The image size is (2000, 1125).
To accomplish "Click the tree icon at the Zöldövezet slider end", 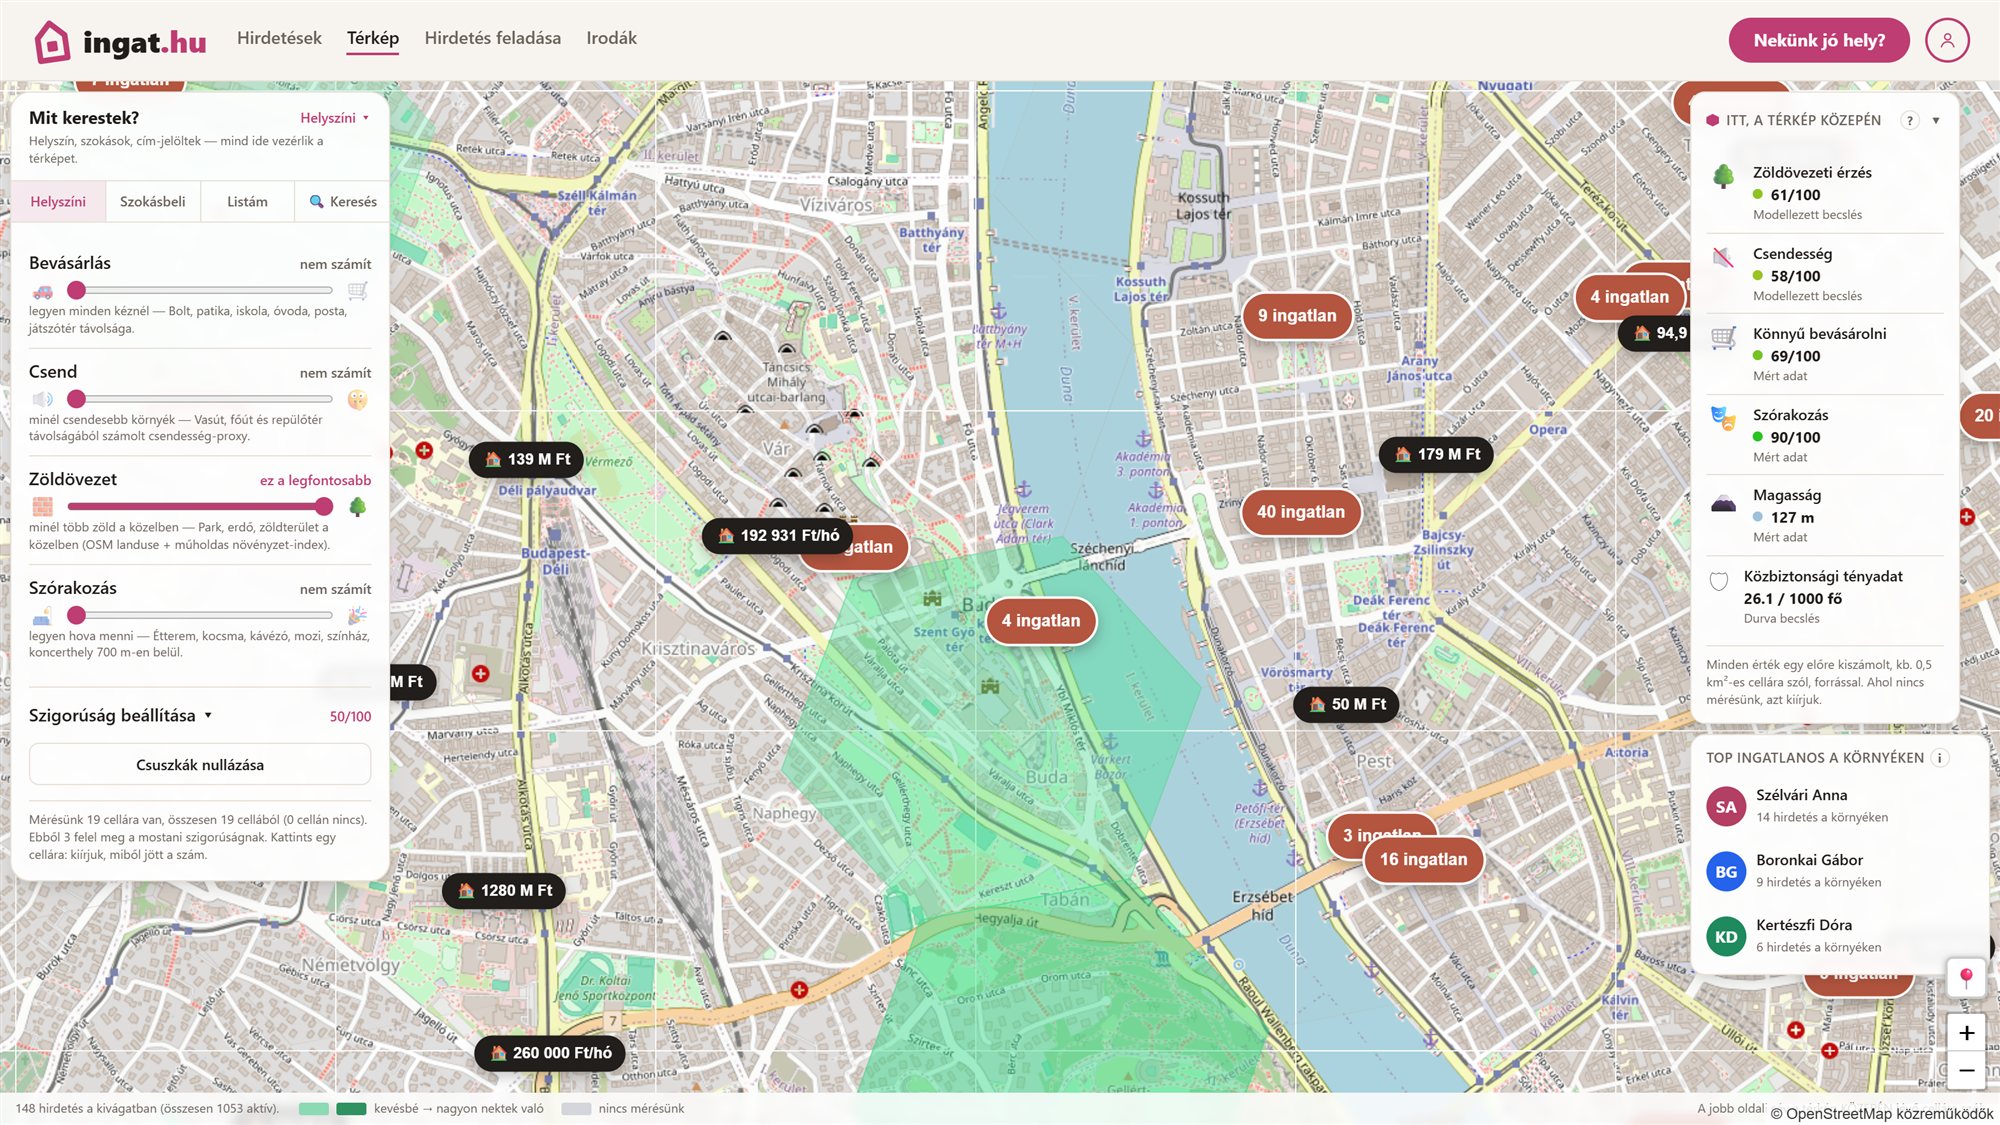I will coord(357,507).
